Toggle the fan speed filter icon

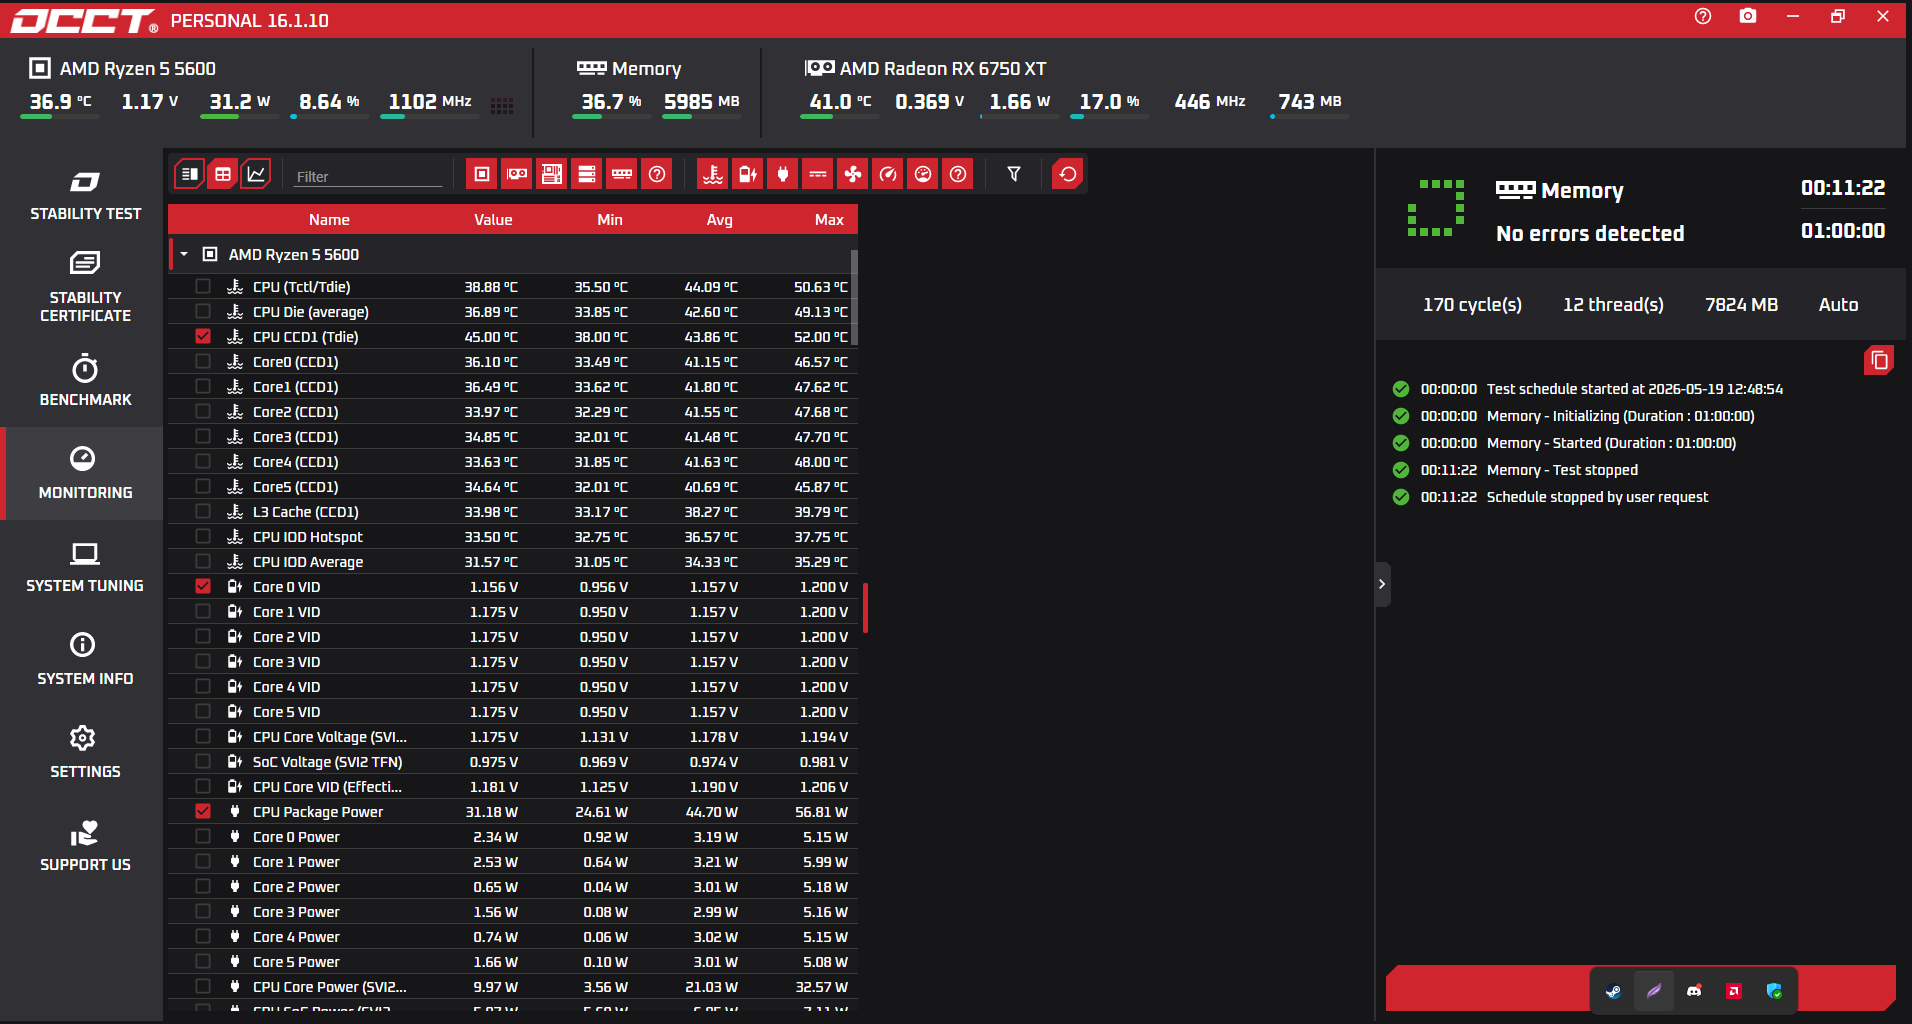[x=853, y=174]
